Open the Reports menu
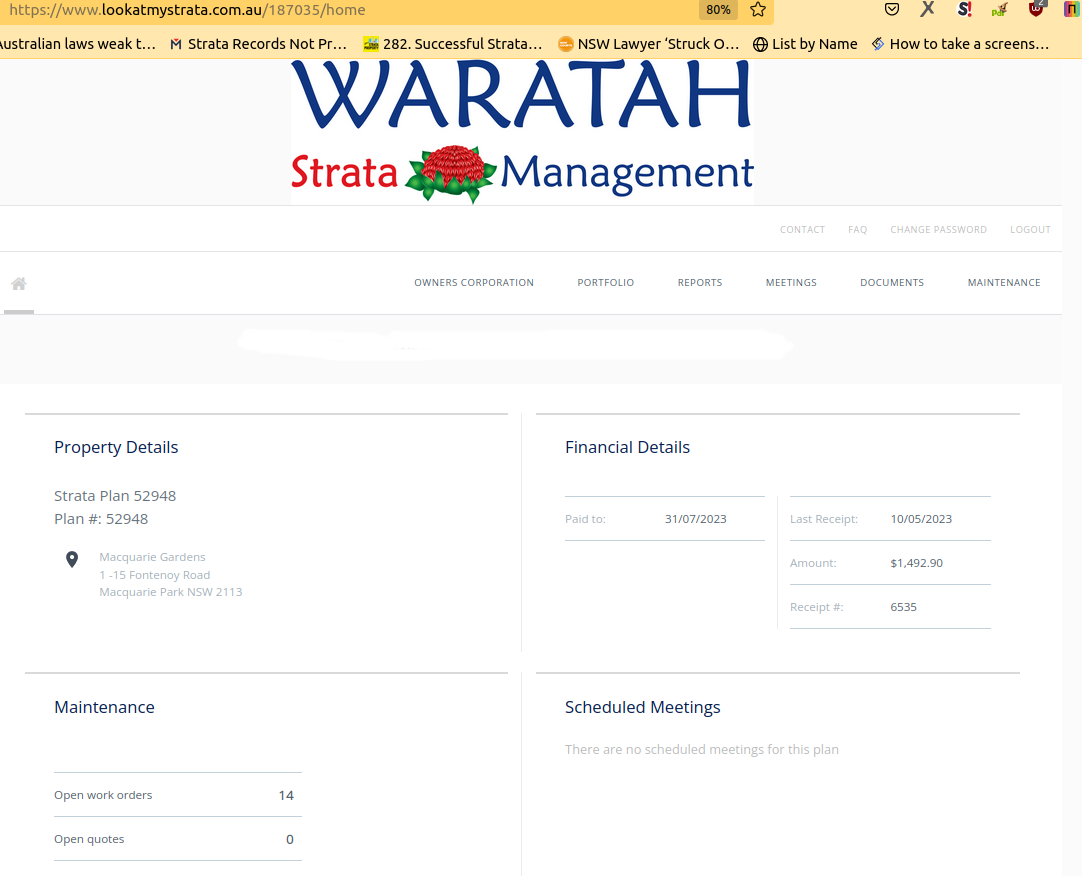The image size is (1082, 876). pos(700,282)
